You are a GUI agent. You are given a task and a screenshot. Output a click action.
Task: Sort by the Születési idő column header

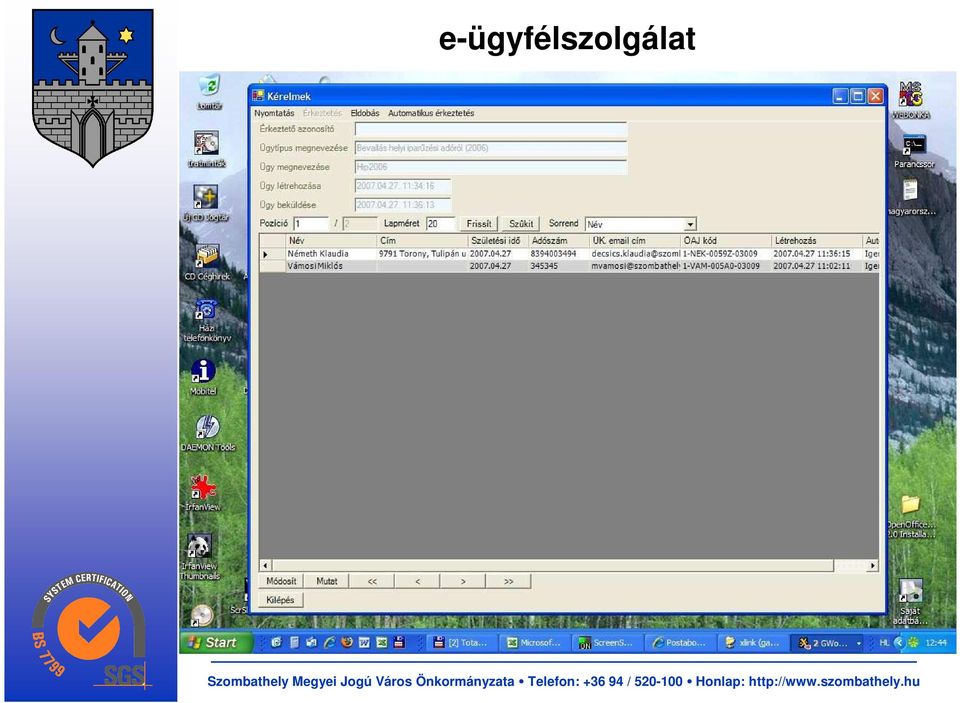pos(498,241)
